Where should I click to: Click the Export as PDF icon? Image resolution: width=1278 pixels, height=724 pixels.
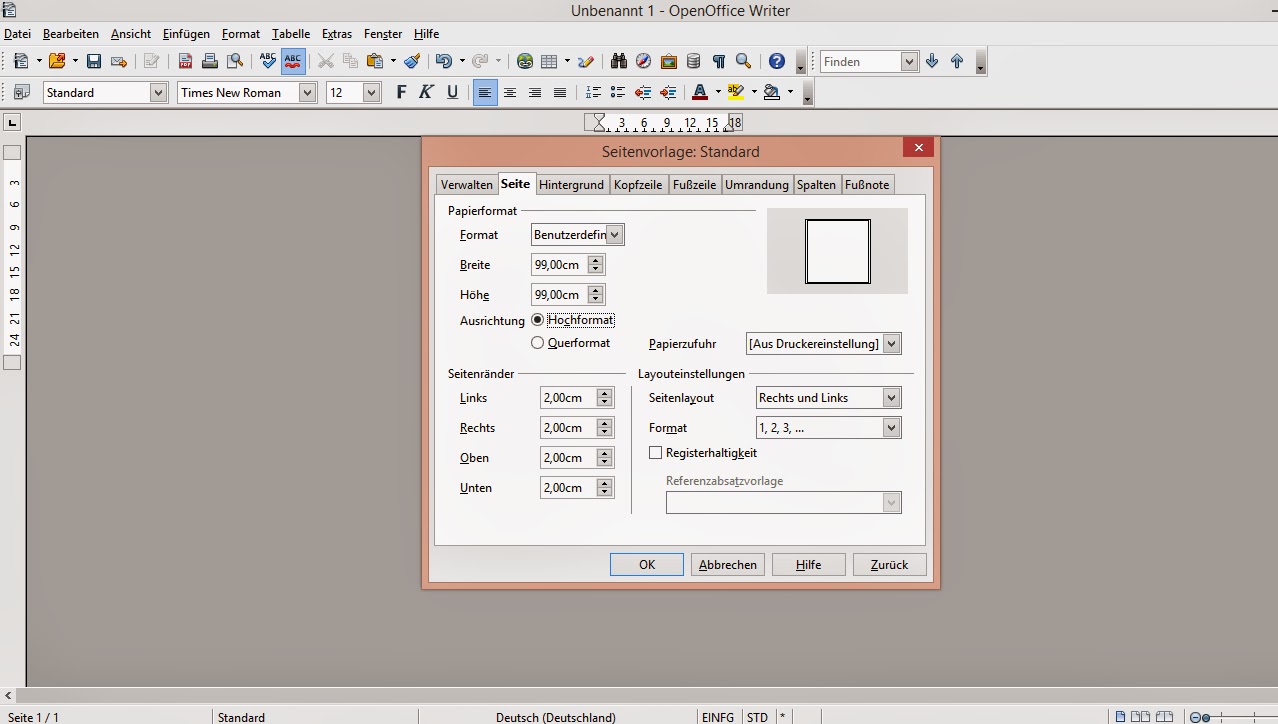click(185, 62)
